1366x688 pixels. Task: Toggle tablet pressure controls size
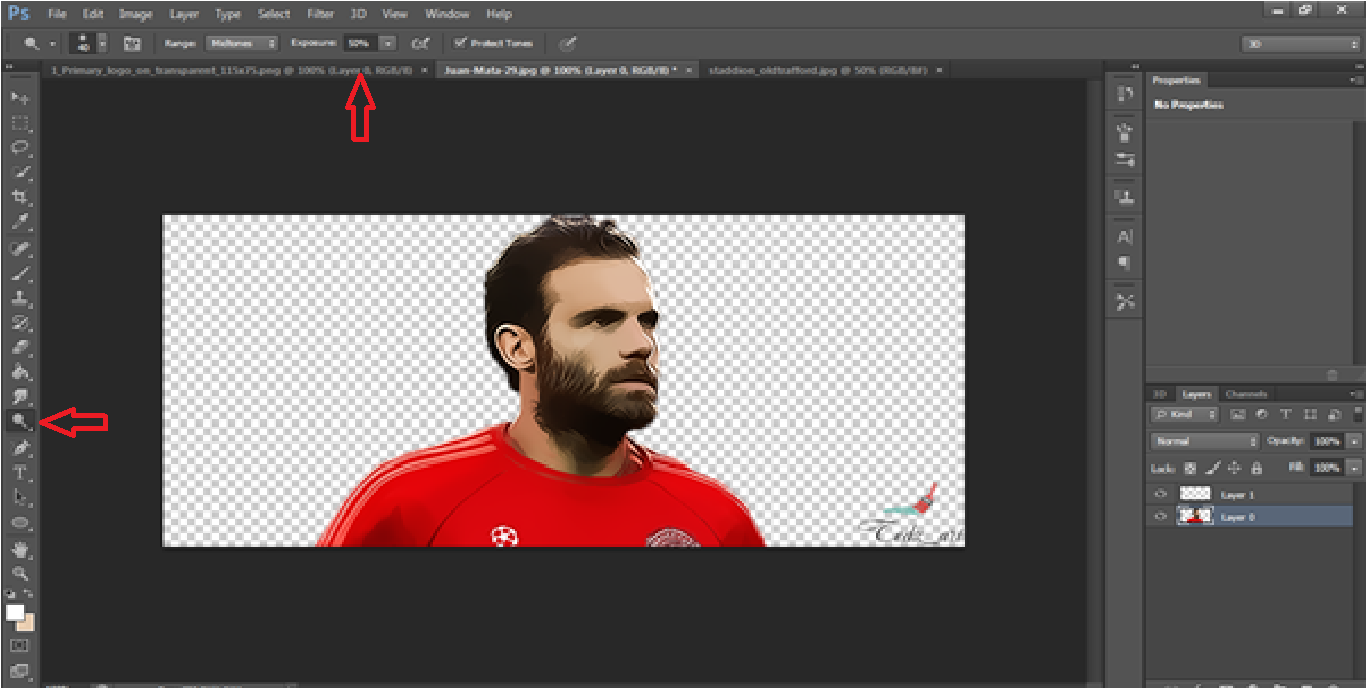click(568, 43)
